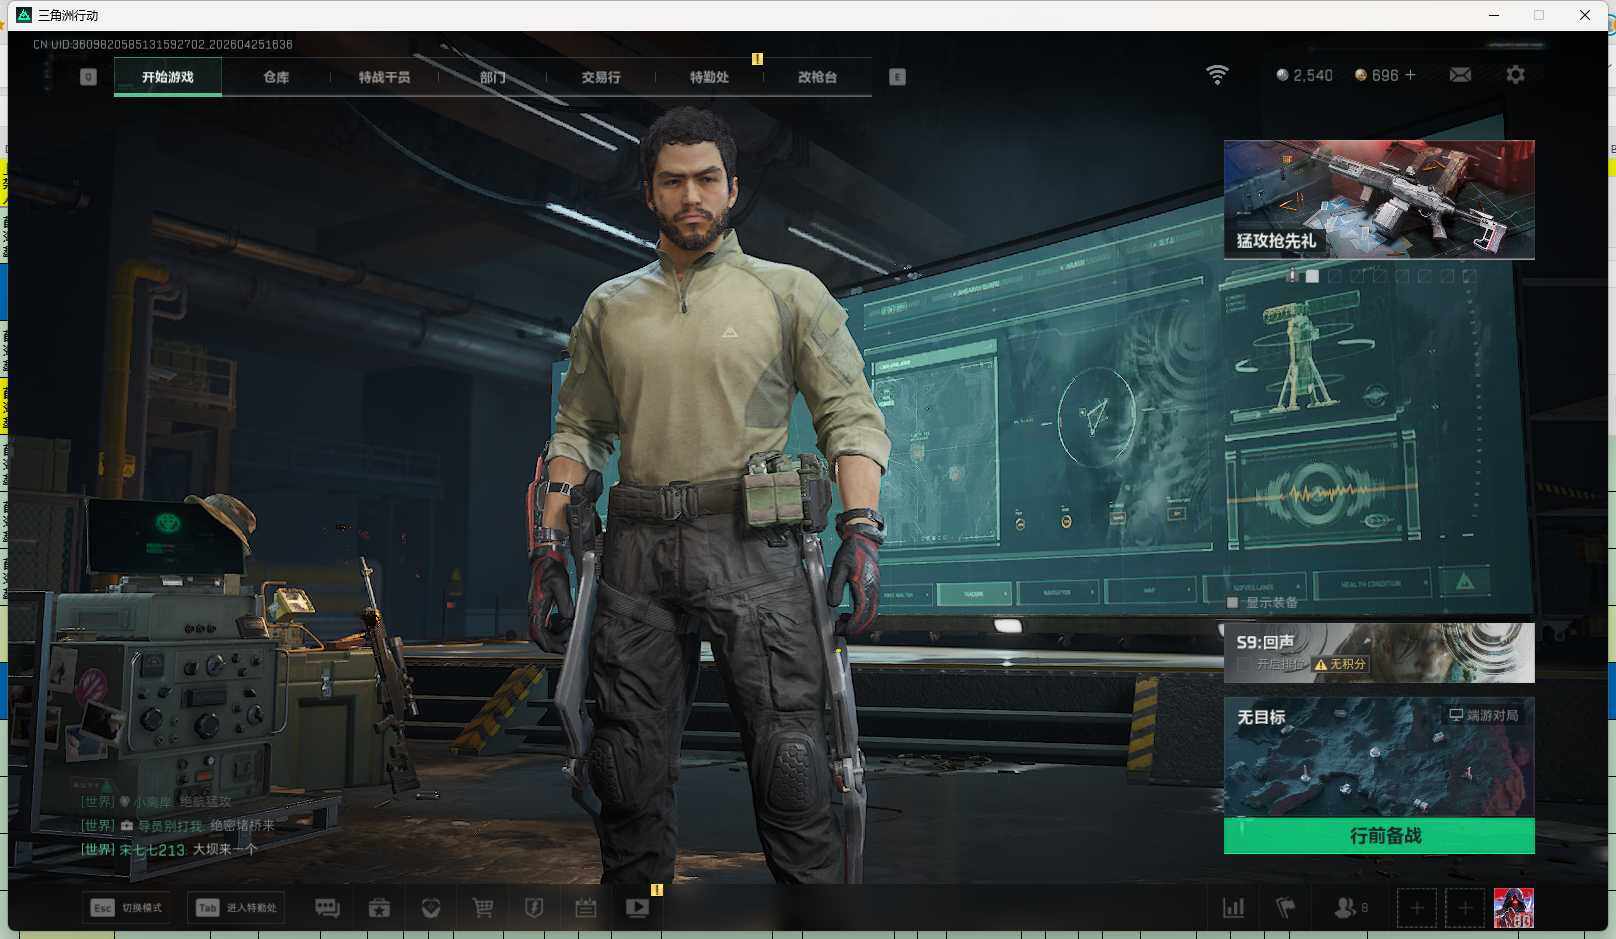
Task: Open the settings gear icon
Action: pyautogui.click(x=1515, y=75)
